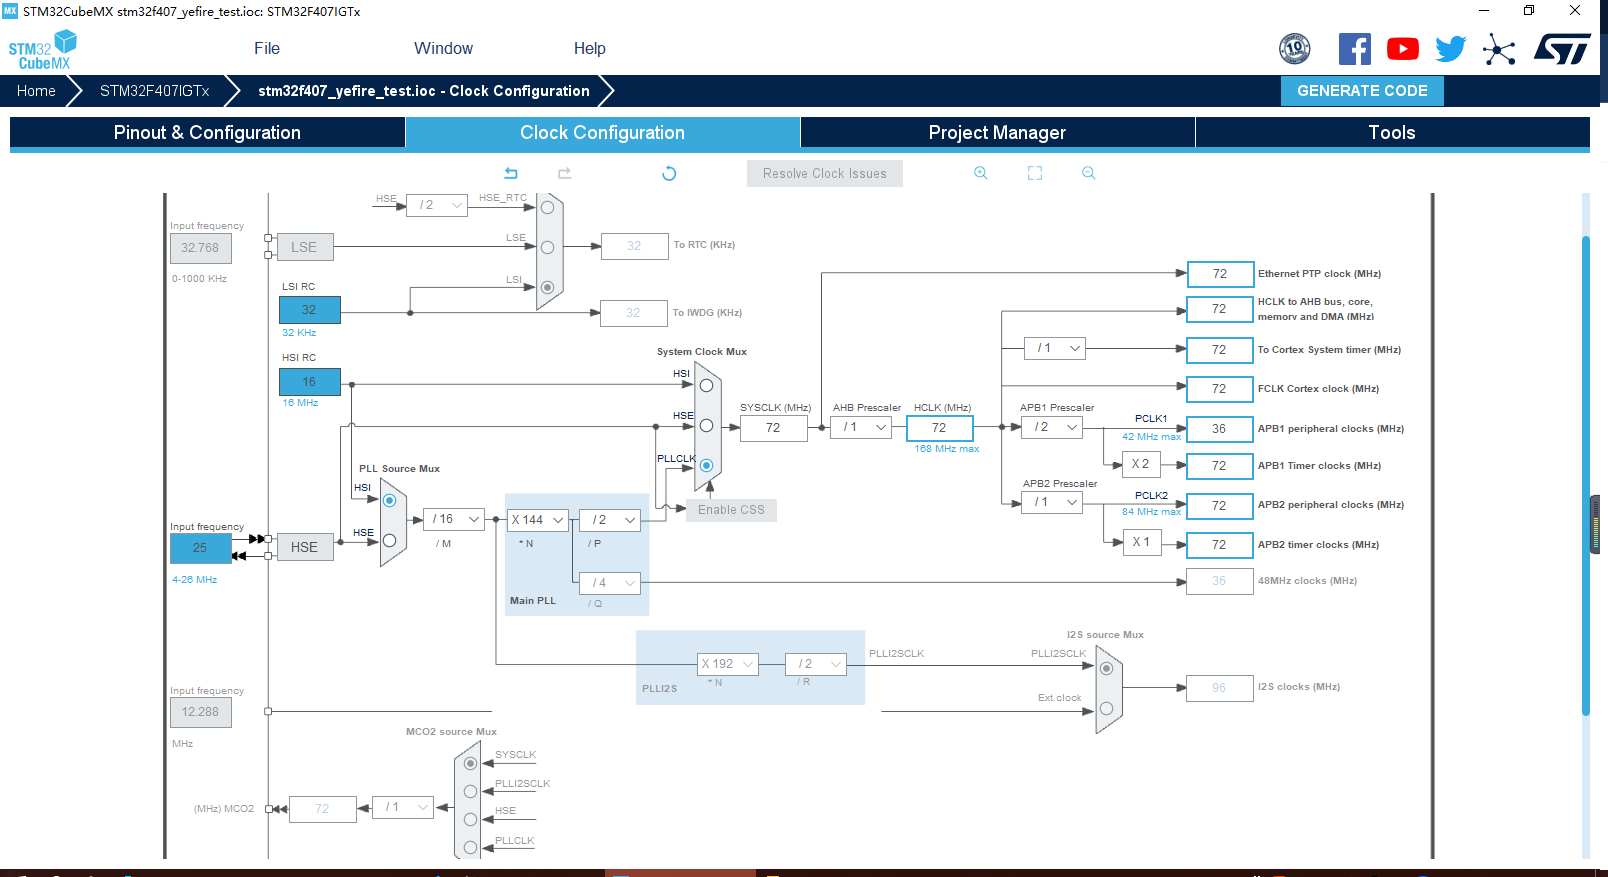Go to Home breadcrumb
Image resolution: width=1608 pixels, height=877 pixels.
click(x=36, y=91)
